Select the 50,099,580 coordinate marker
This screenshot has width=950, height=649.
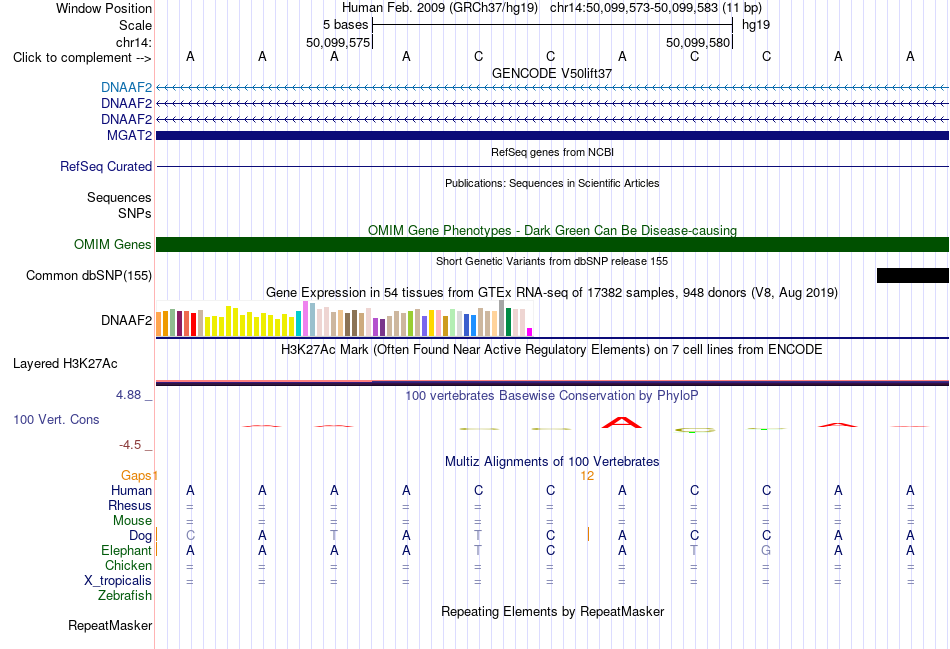coord(698,42)
